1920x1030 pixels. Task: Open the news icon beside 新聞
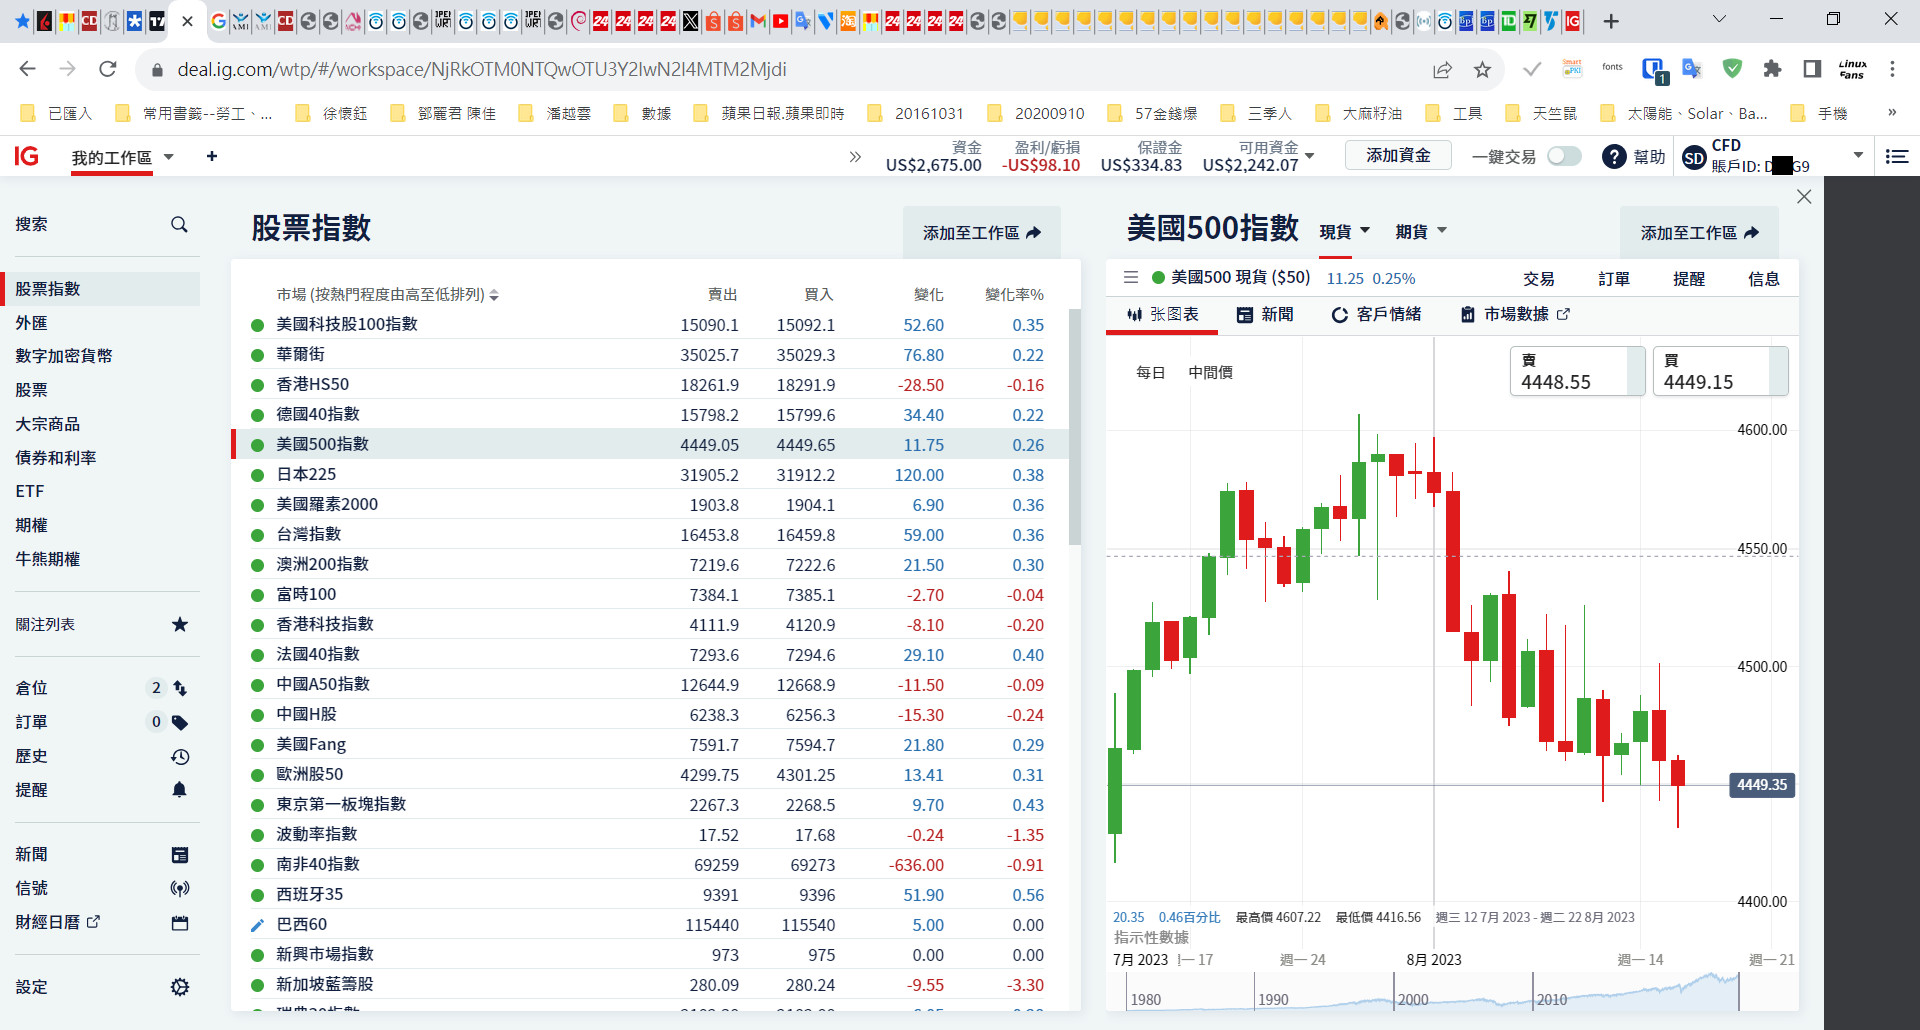180,855
